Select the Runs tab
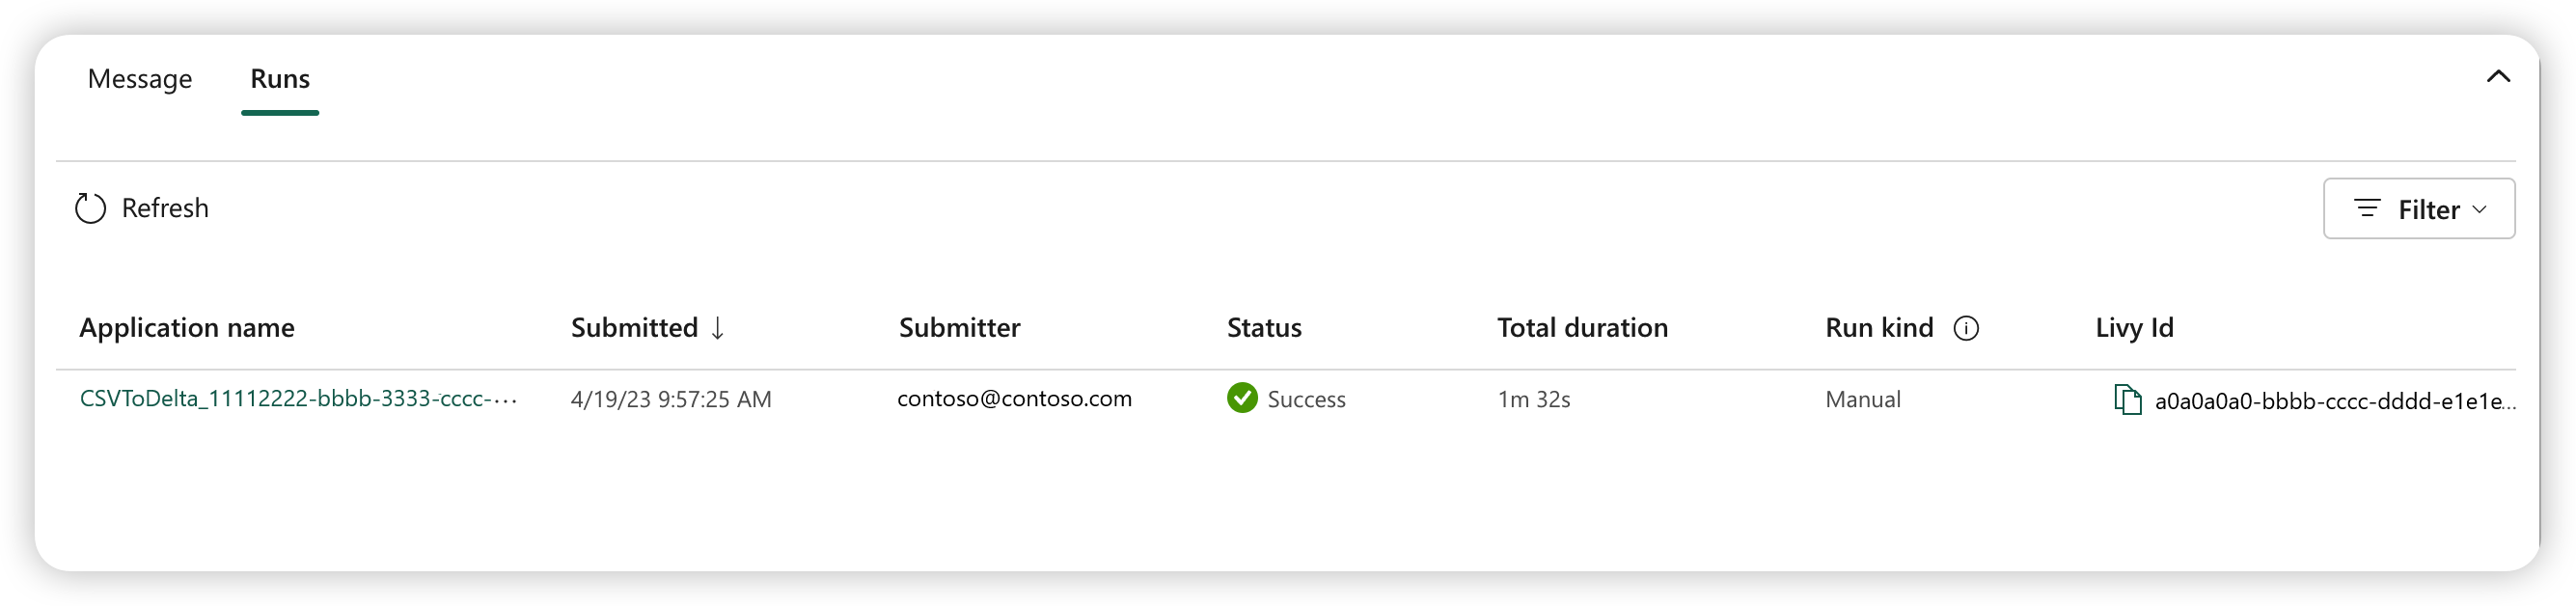Screen dimensions: 2576x606 (x=280, y=78)
